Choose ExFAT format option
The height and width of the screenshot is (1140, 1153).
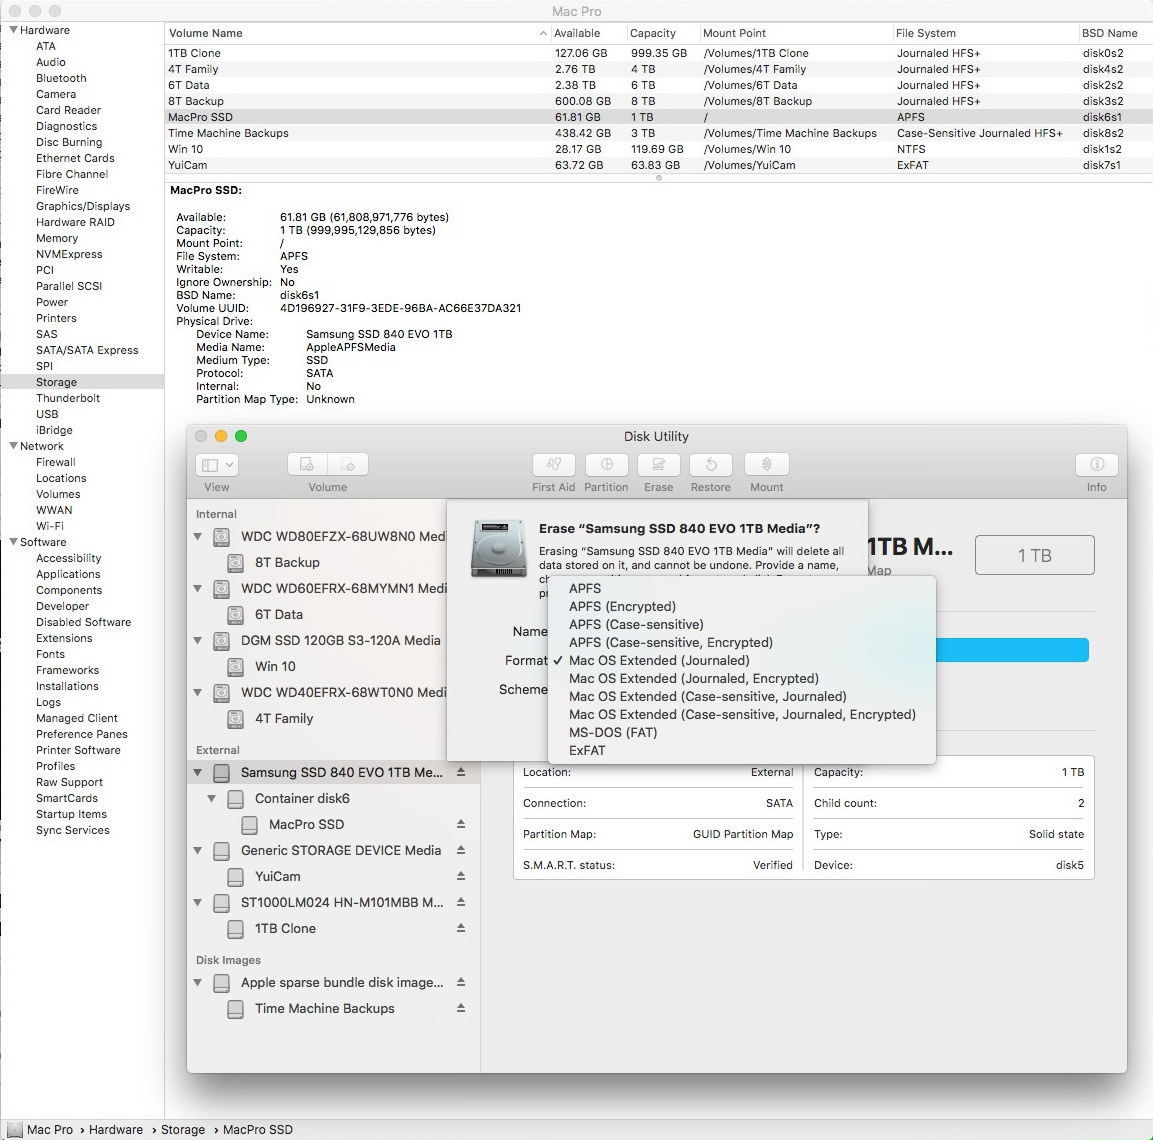(x=742, y=750)
